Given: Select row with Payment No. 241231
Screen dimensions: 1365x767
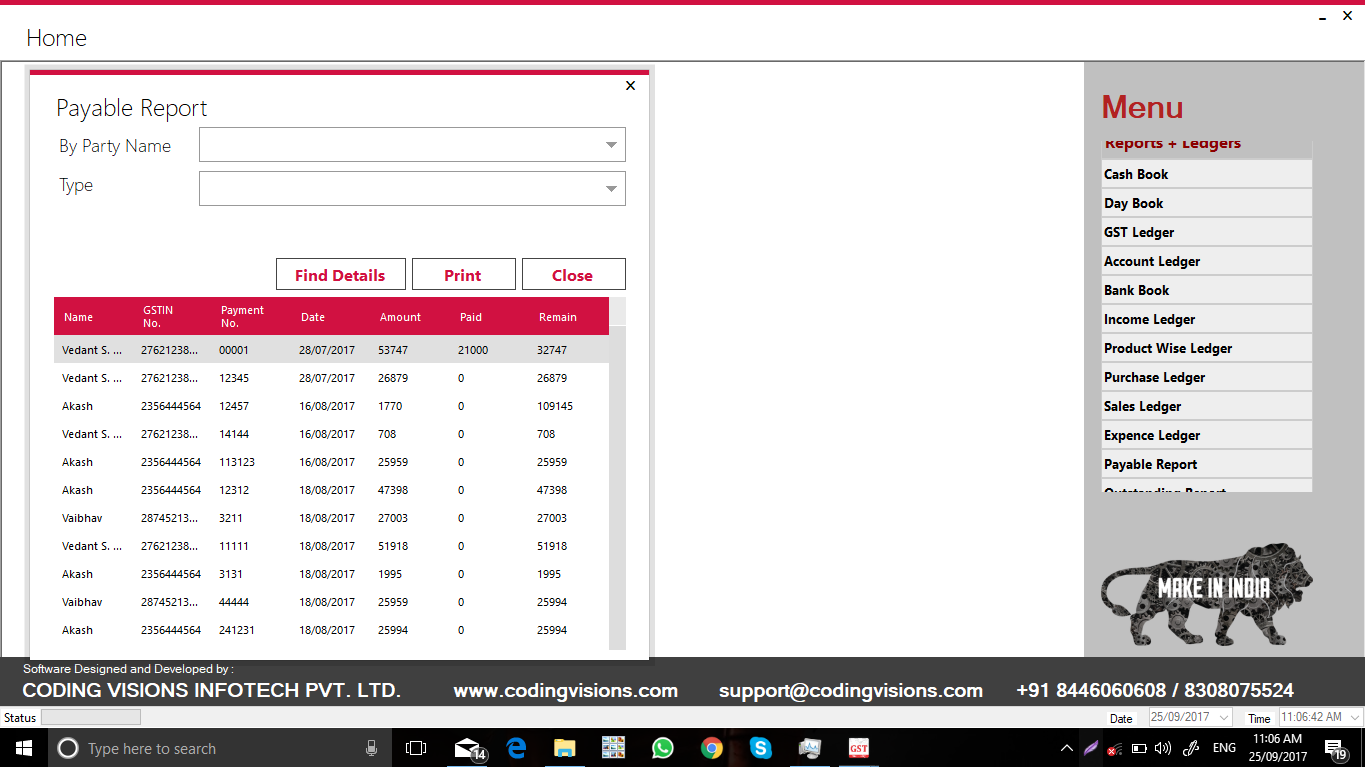Looking at the screenshot, I should point(331,630).
